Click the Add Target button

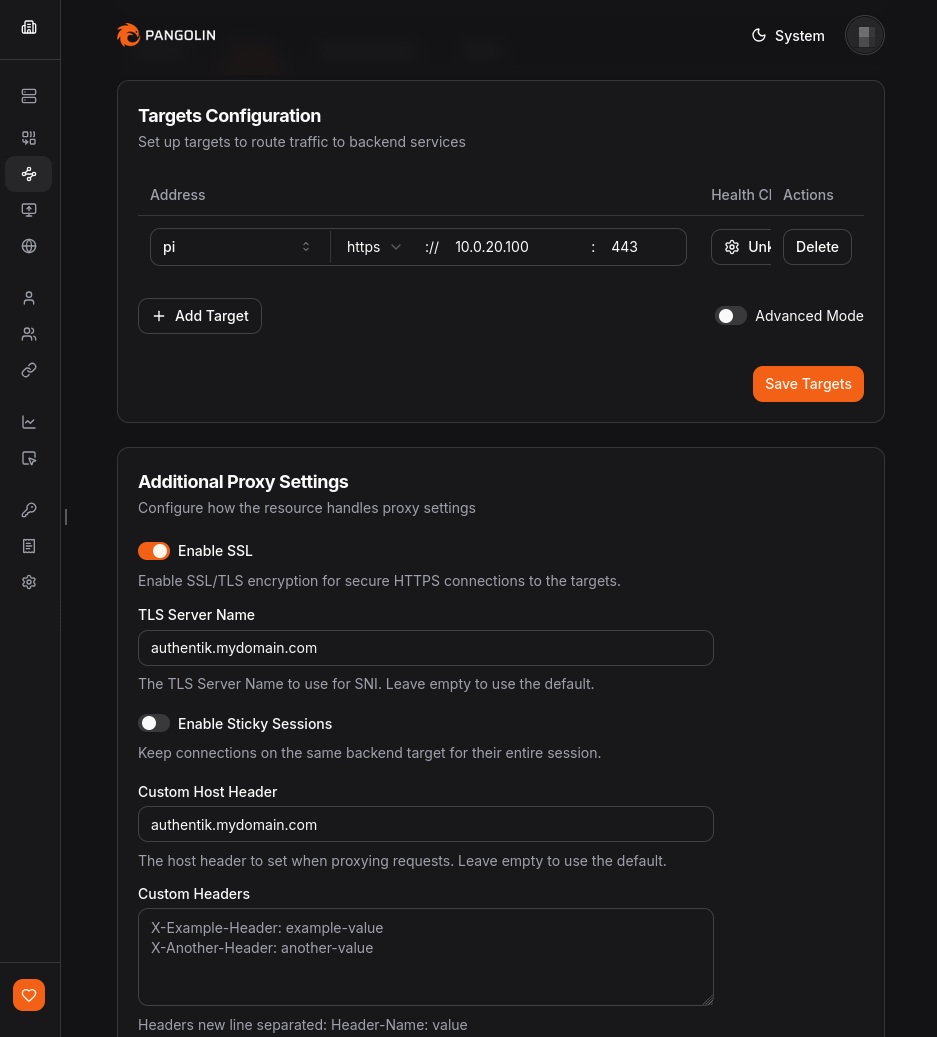click(x=200, y=316)
